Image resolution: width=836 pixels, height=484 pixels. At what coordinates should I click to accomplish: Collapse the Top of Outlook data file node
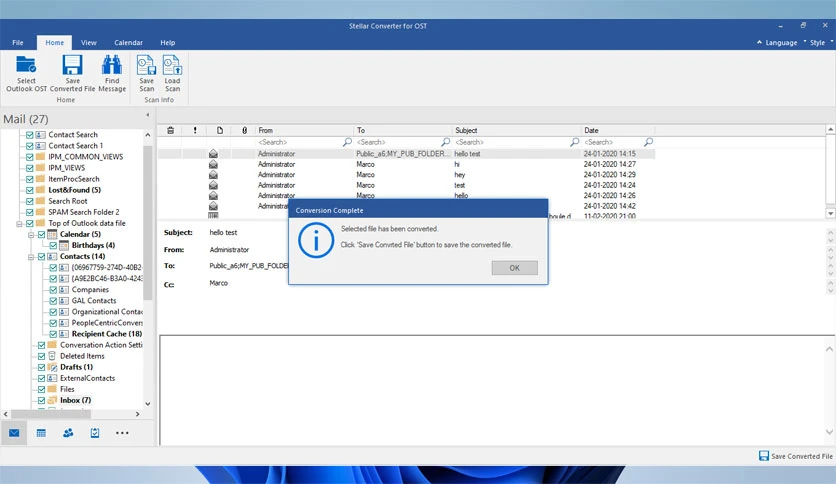(x=19, y=223)
